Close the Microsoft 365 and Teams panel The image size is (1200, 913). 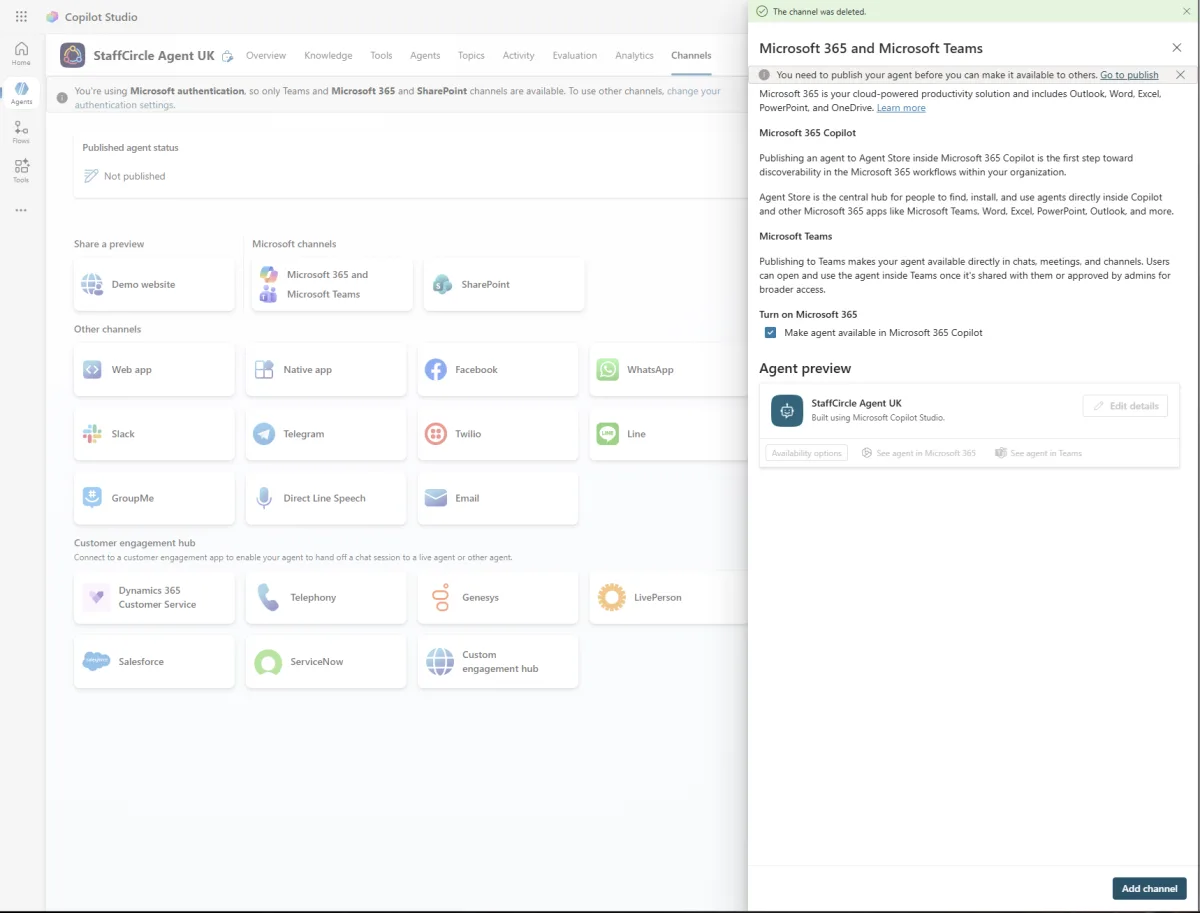tap(1176, 48)
